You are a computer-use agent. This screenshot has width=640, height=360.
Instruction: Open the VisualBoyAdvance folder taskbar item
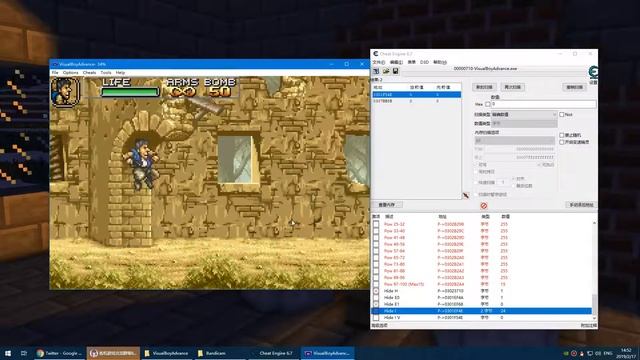coord(166,353)
